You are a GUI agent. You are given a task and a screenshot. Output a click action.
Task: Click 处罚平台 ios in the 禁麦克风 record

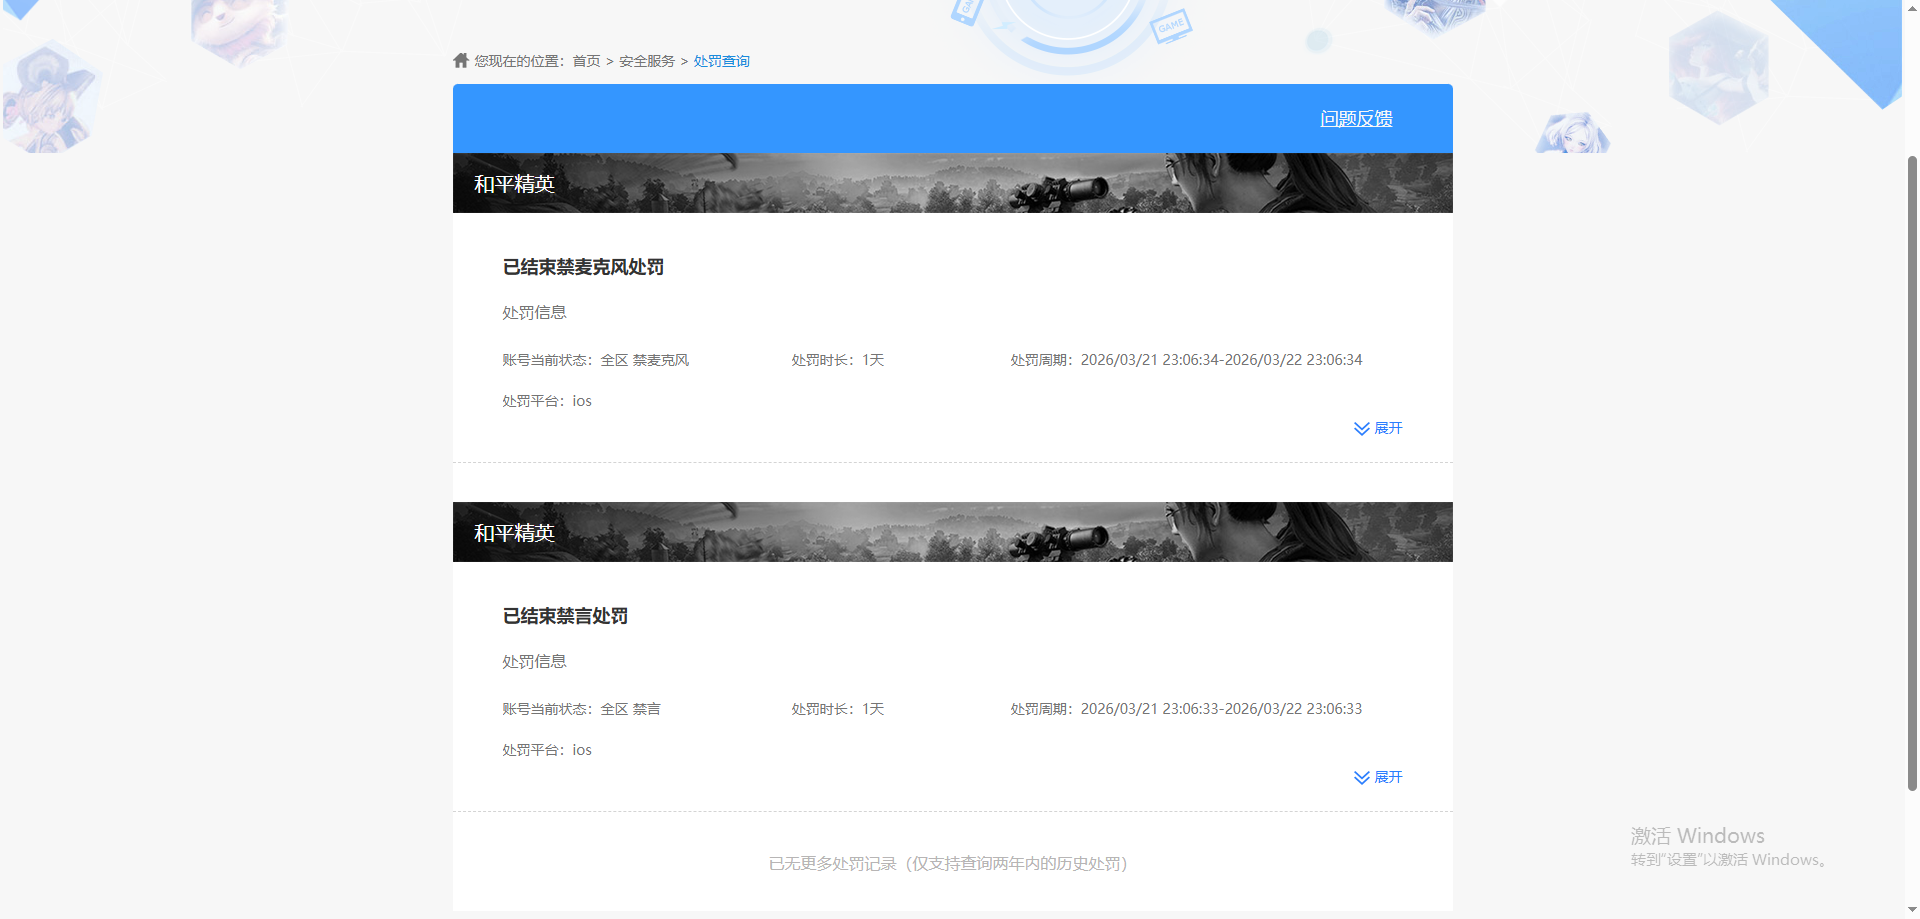coord(547,401)
